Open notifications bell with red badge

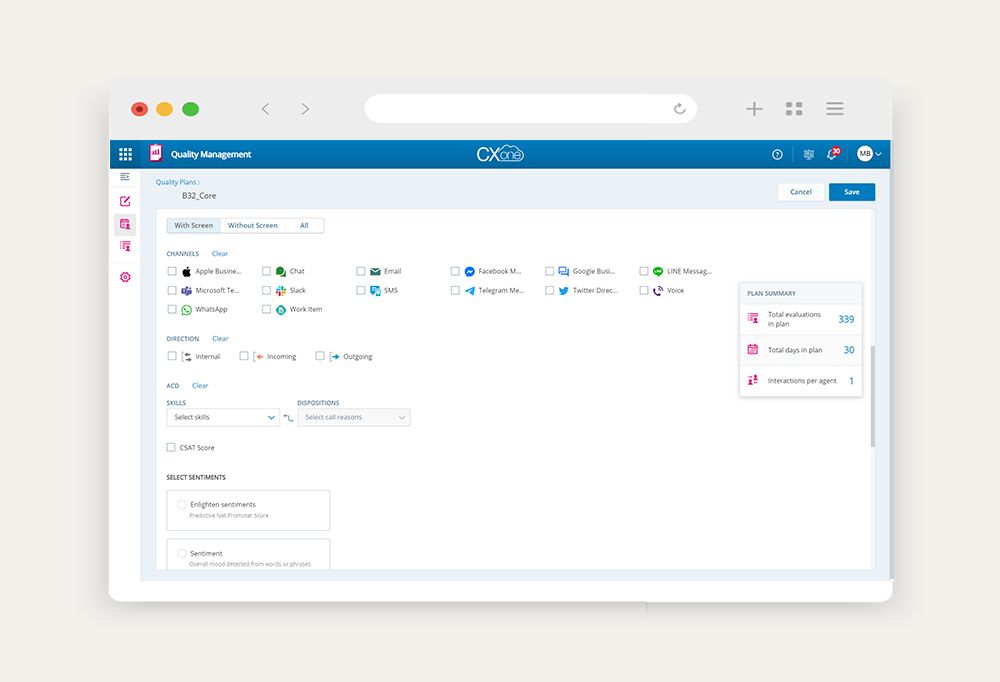(832, 154)
